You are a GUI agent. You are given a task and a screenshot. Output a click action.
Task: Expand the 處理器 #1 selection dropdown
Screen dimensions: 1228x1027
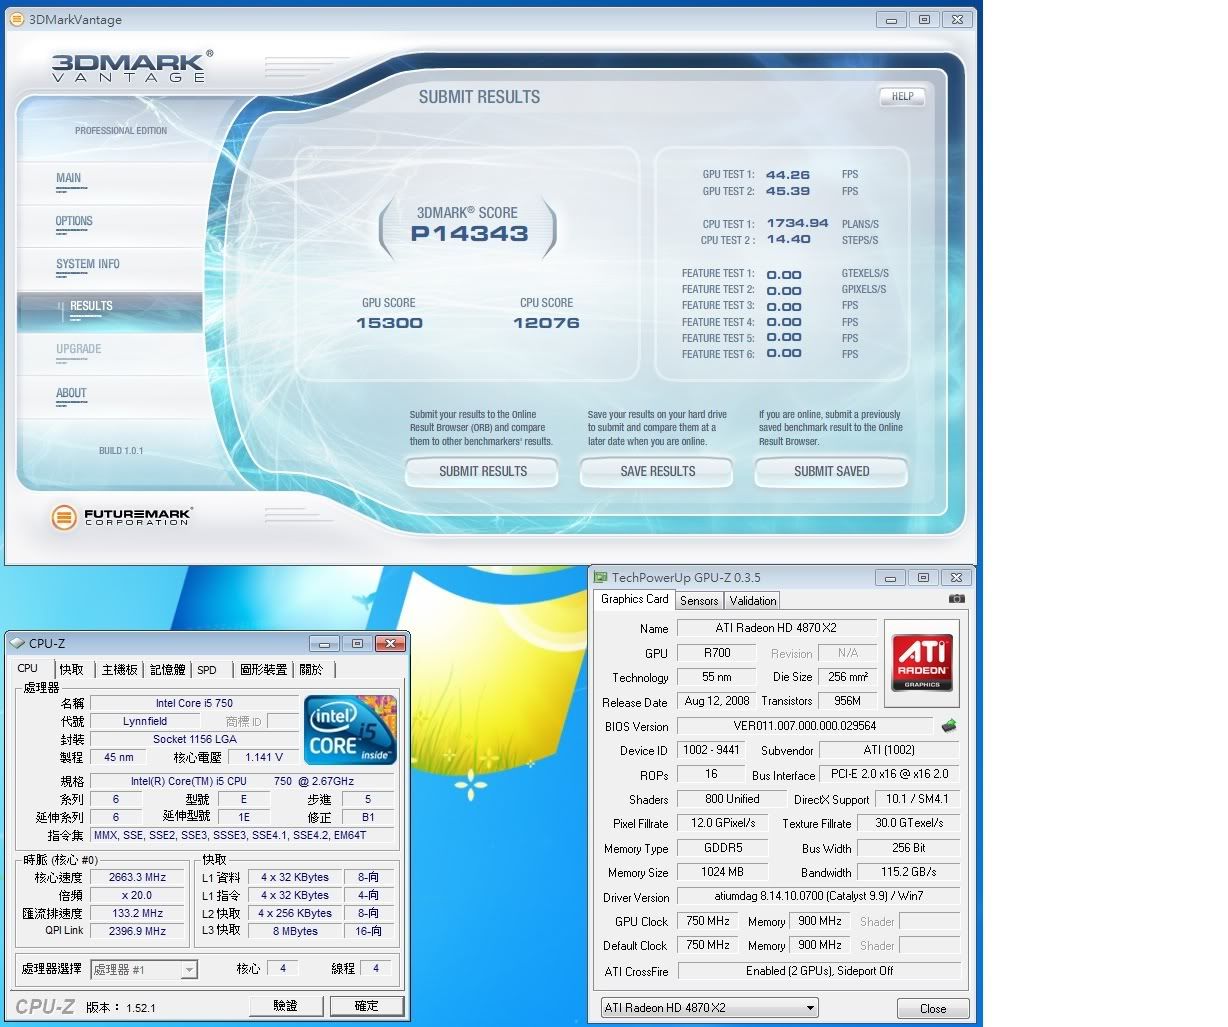[x=188, y=969]
